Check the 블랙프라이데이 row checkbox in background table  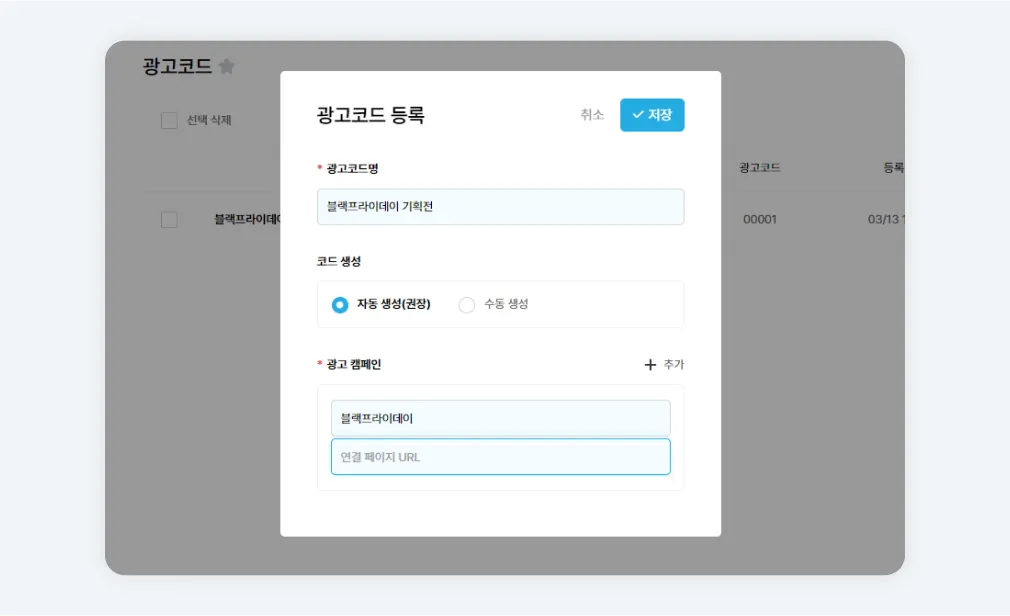tap(169, 220)
